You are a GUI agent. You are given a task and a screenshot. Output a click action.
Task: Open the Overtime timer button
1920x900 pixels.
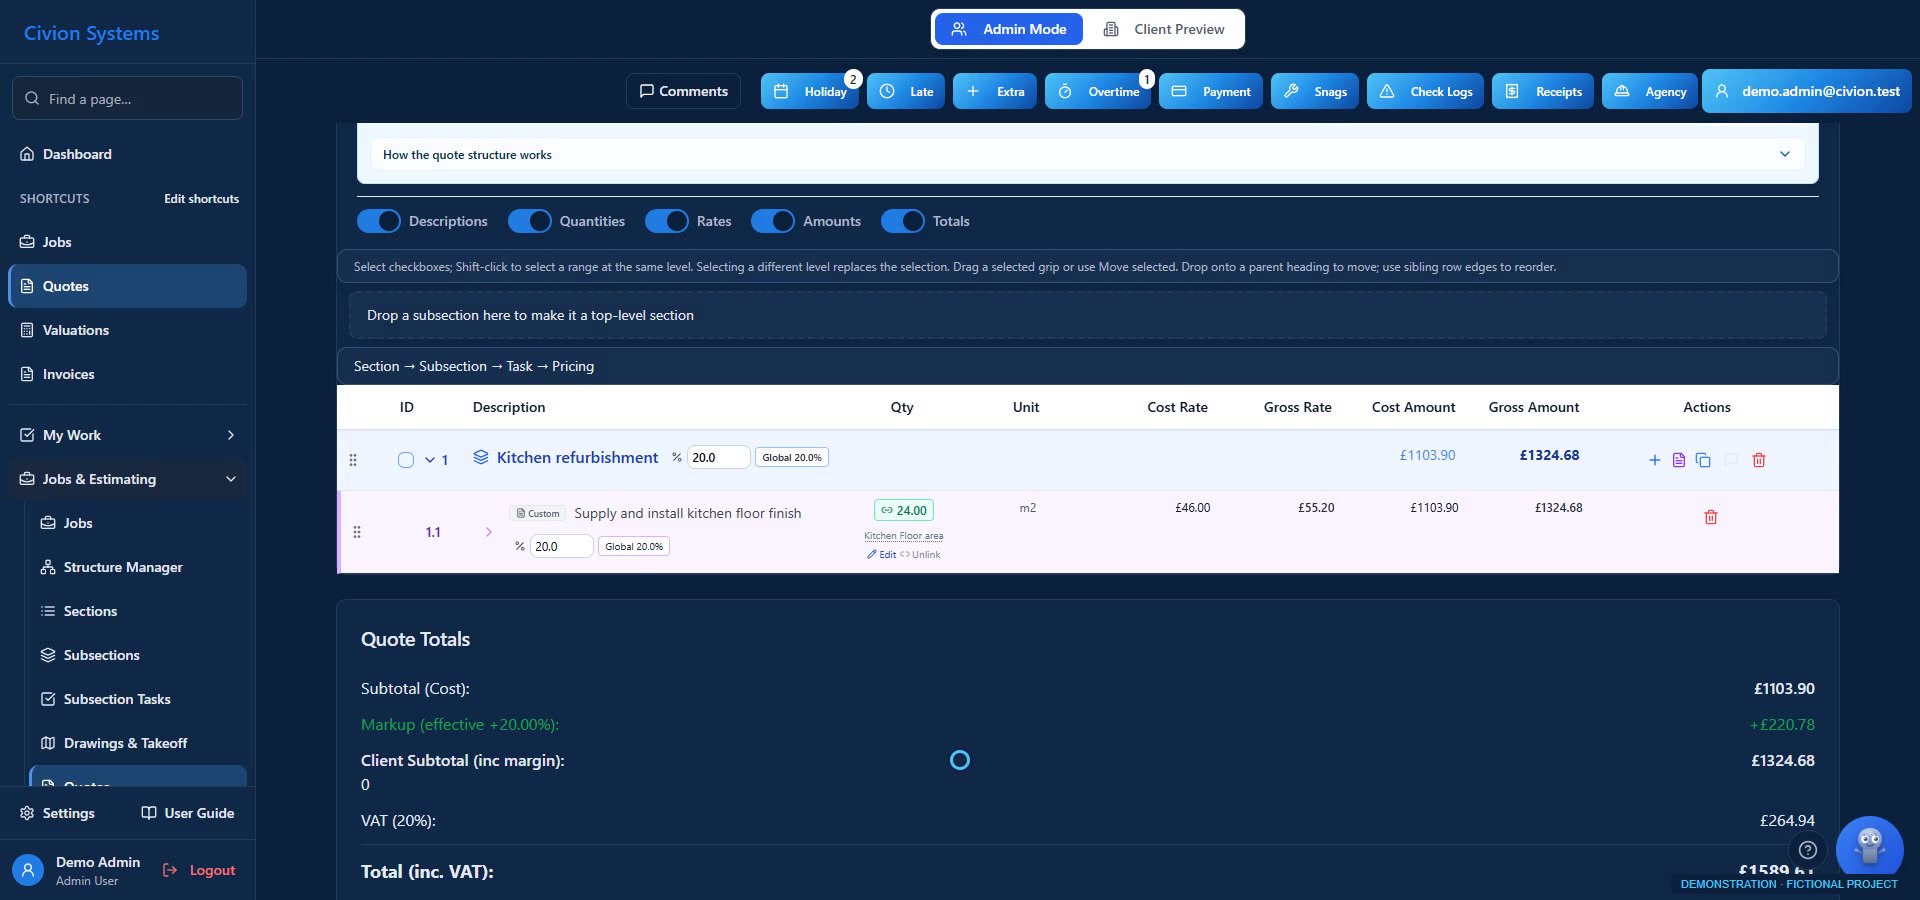1098,91
